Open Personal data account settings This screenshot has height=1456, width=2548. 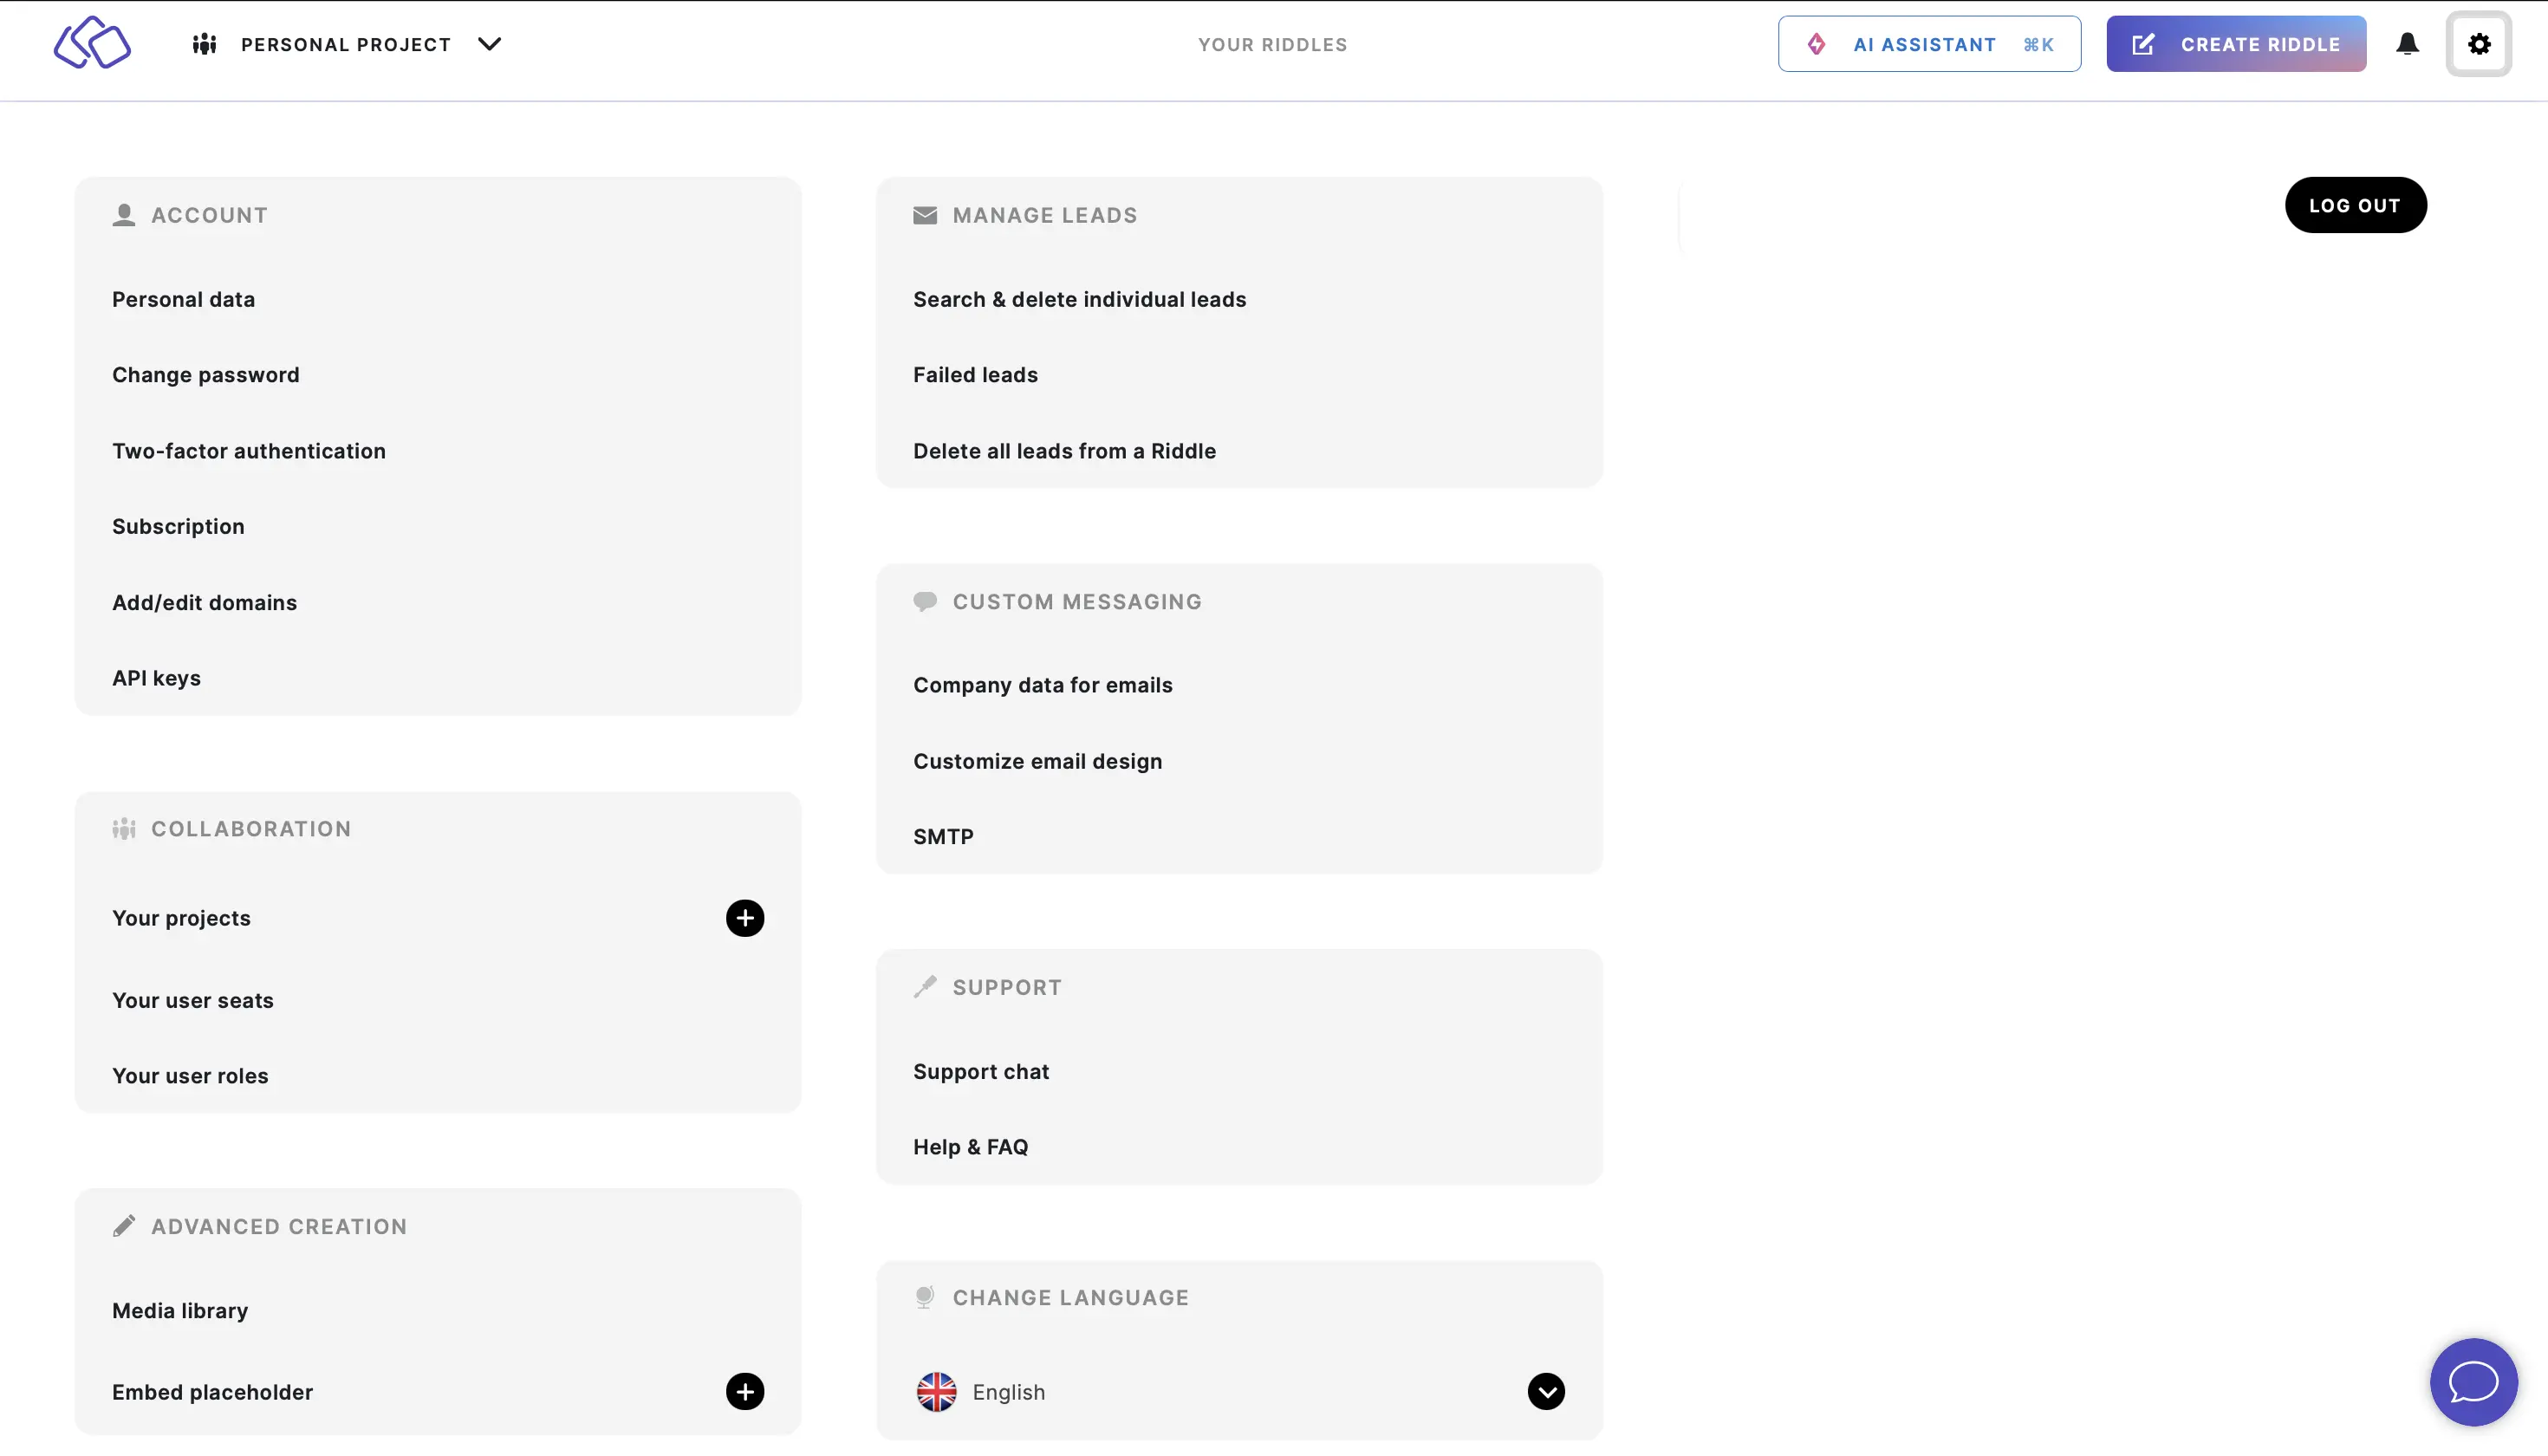pos(184,299)
